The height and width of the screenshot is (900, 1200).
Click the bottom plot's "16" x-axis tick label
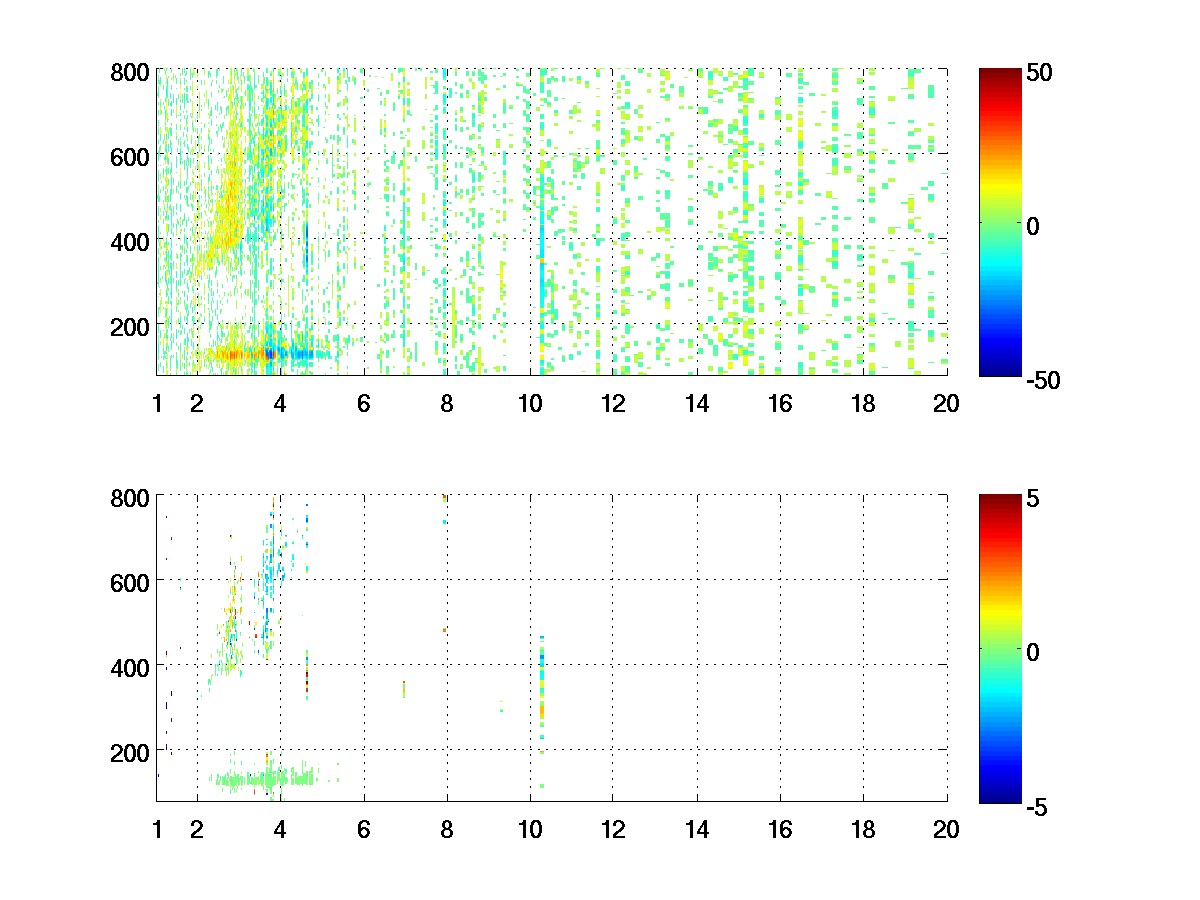(x=780, y=829)
